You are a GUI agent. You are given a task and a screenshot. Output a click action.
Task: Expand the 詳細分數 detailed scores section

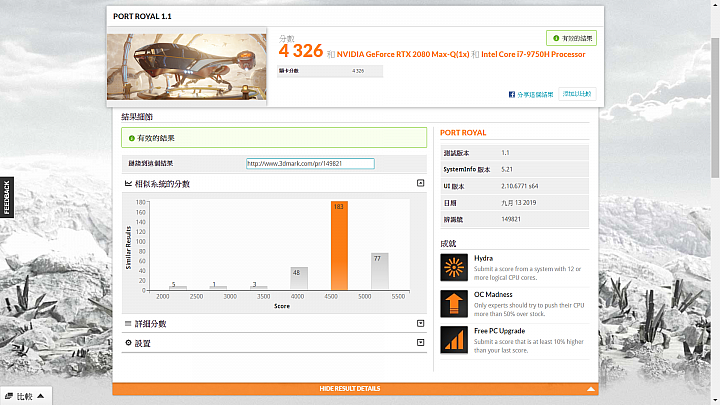click(420, 324)
